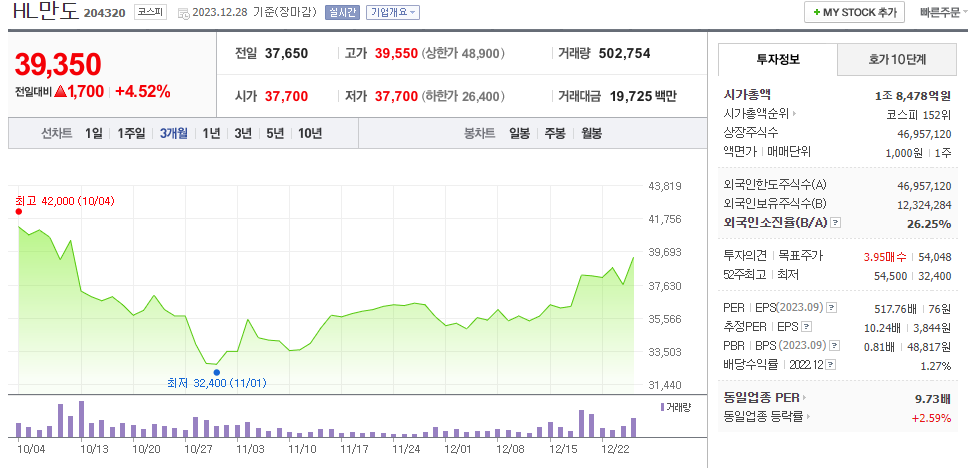Open help icon beside 추정PER EPS
The height and width of the screenshot is (468, 976).
tap(806, 326)
